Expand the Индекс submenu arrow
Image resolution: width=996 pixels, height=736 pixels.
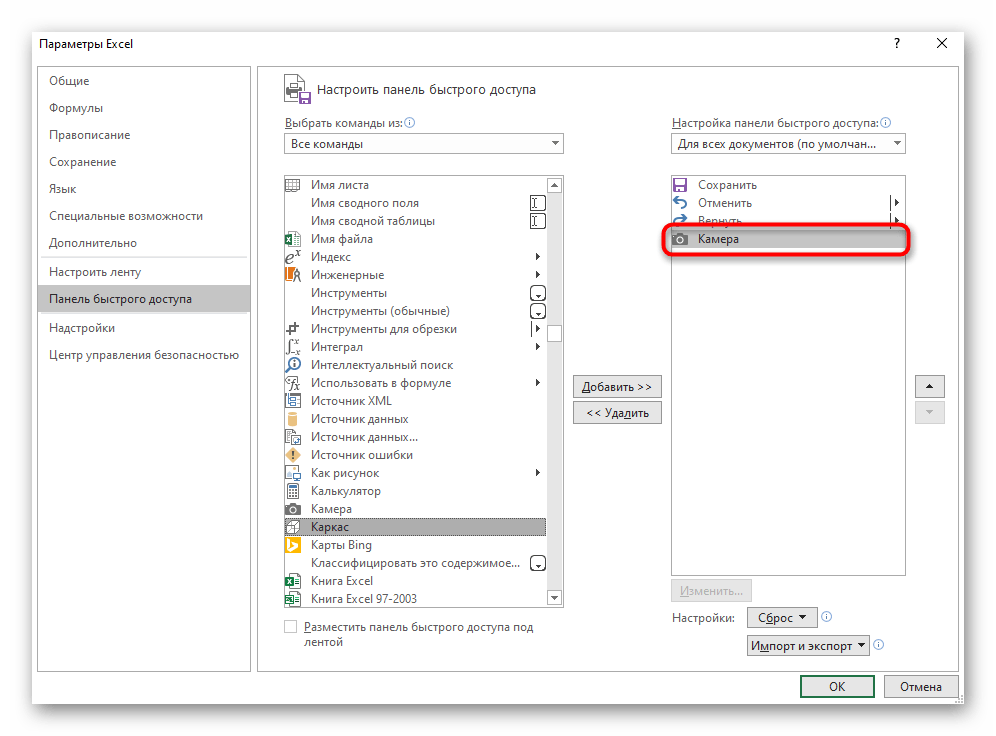[537, 257]
